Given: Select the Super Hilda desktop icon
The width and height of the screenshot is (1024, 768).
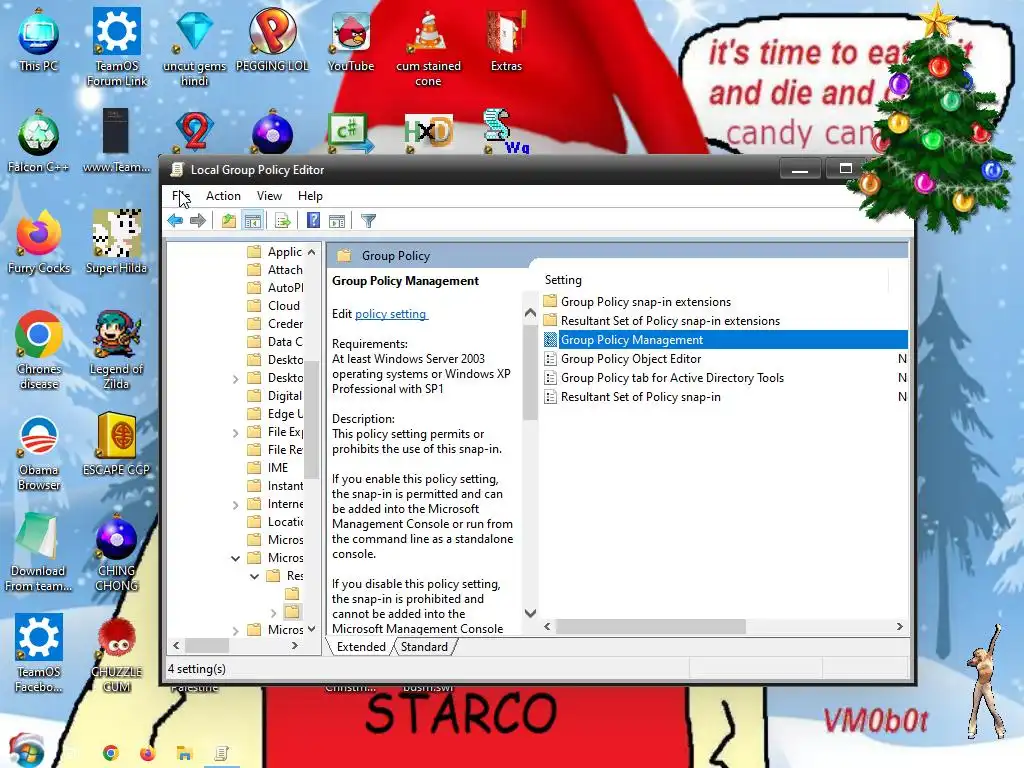Looking at the screenshot, I should (x=116, y=242).
